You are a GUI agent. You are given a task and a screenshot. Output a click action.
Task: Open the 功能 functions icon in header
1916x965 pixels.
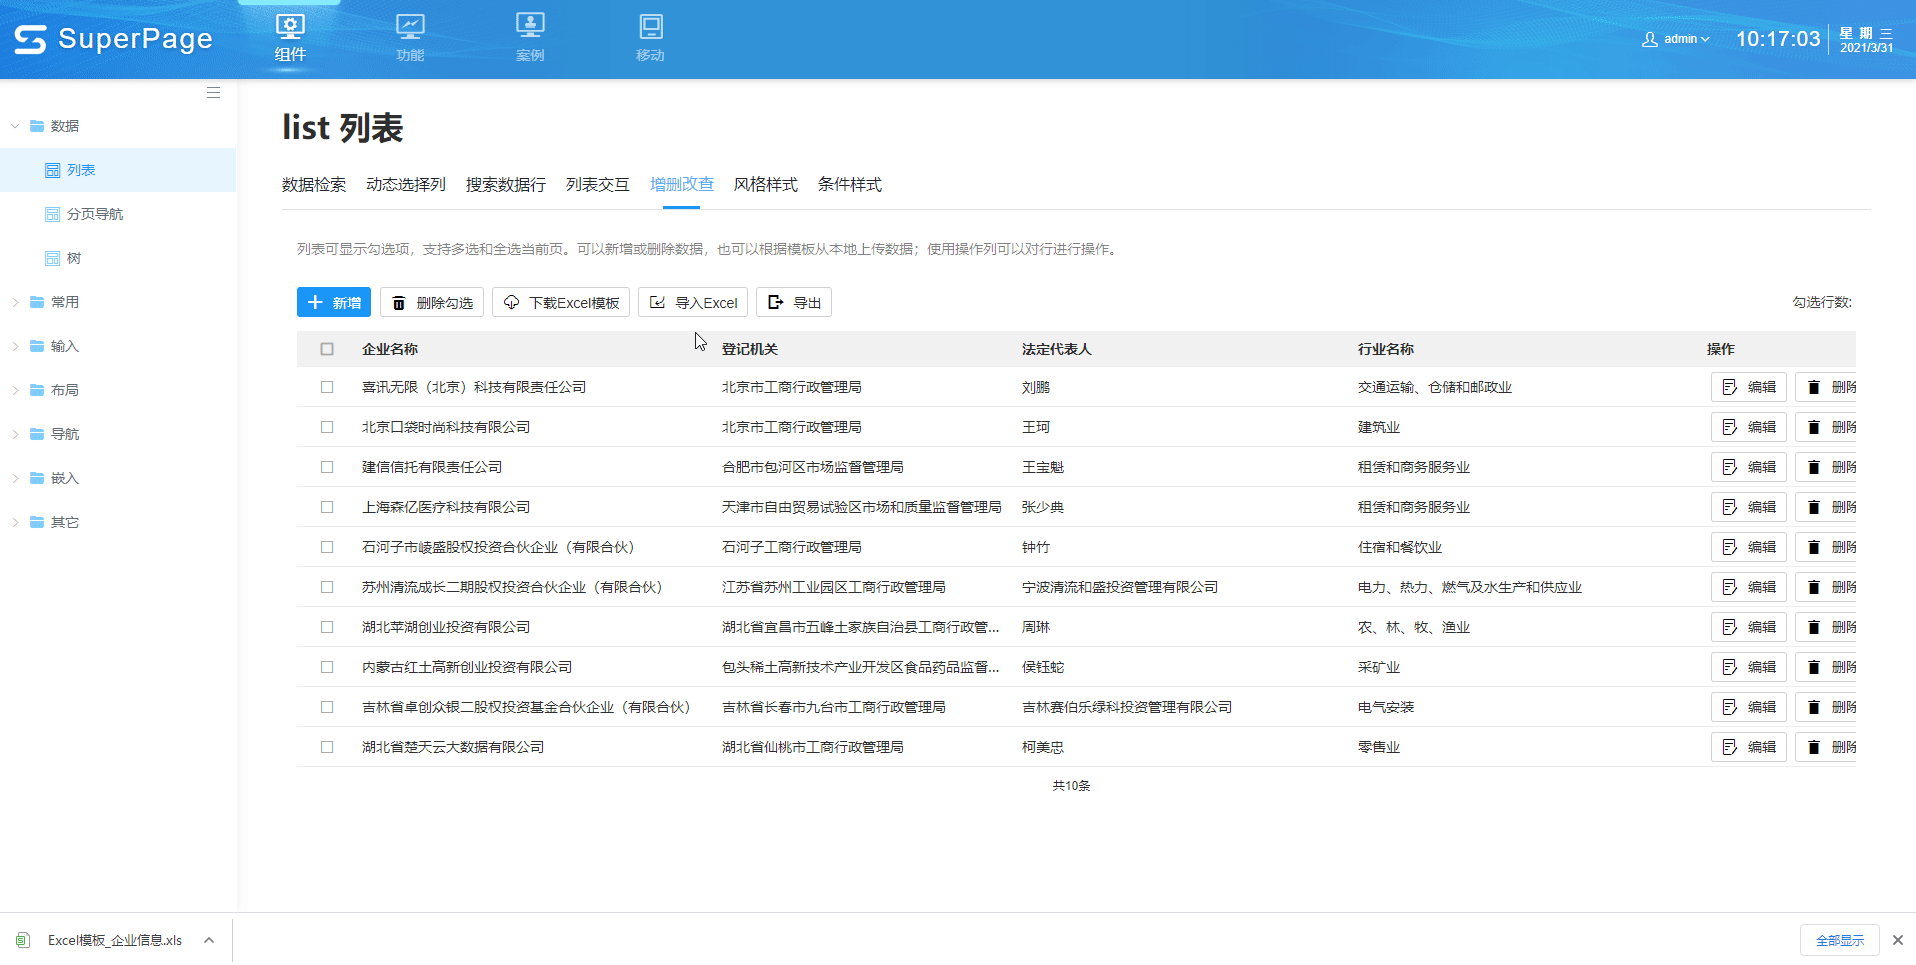pyautogui.click(x=410, y=38)
